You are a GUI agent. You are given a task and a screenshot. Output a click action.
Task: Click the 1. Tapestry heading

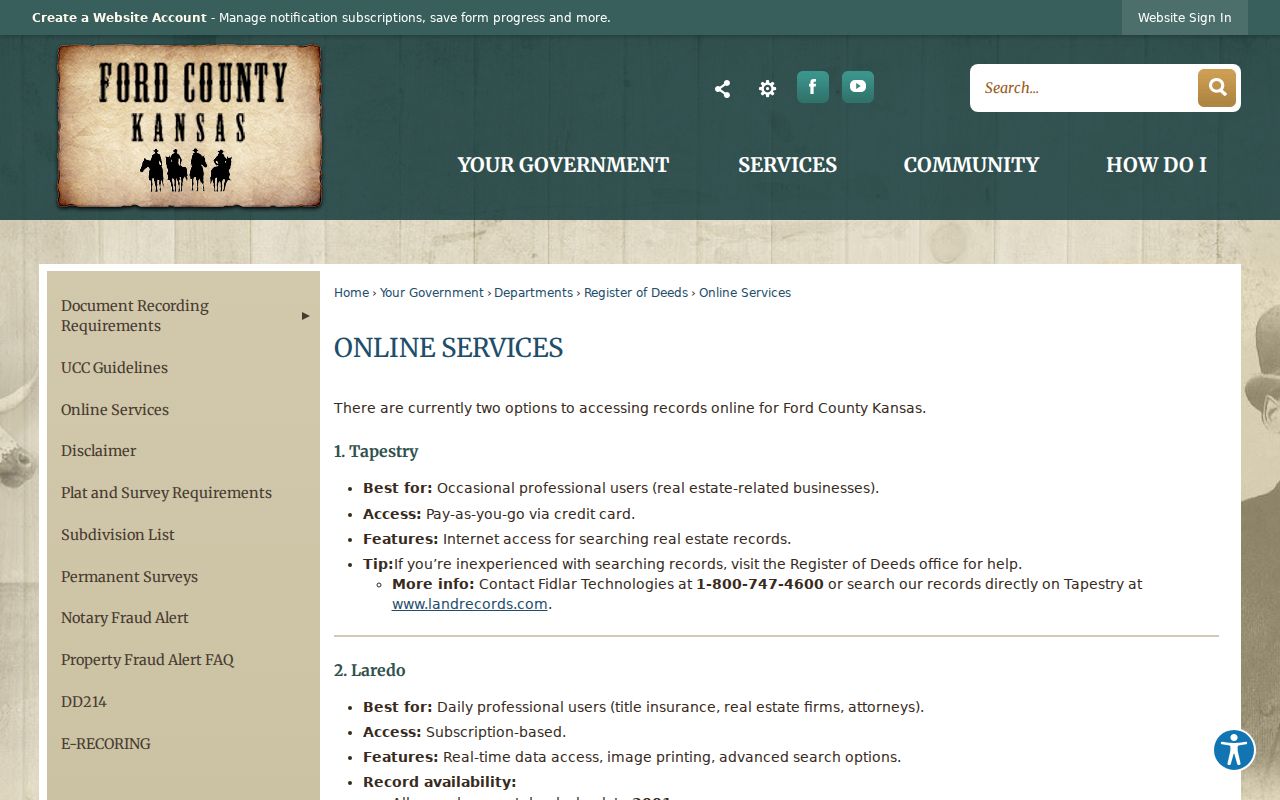pyautogui.click(x=376, y=451)
